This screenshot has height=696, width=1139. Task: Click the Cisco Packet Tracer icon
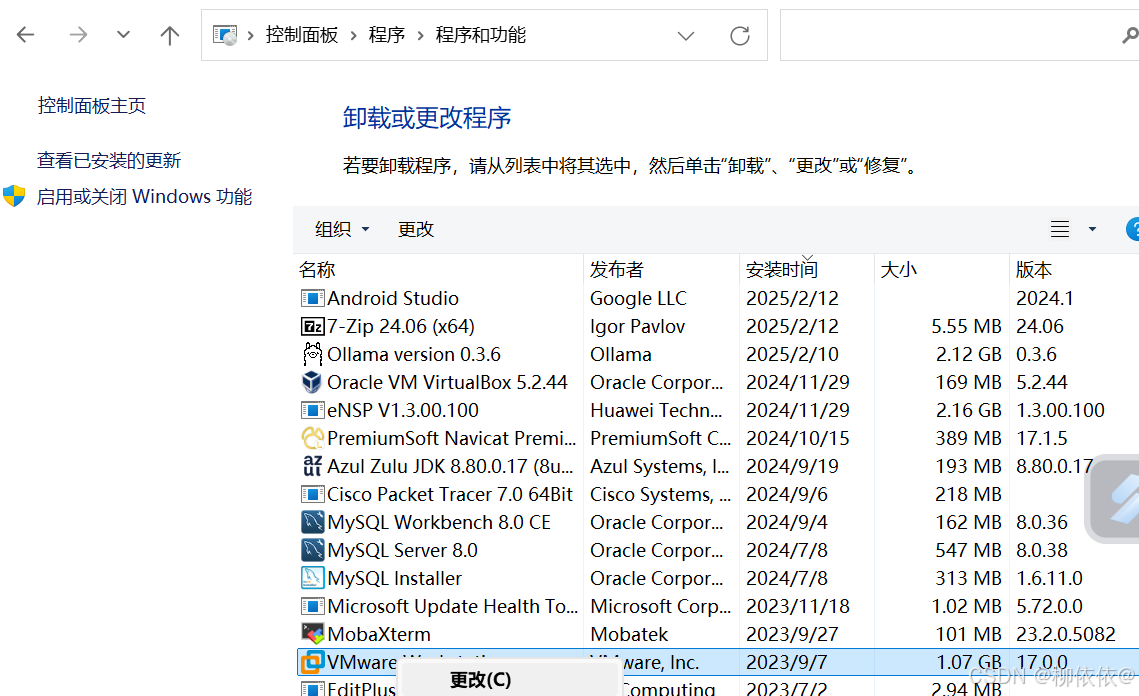[312, 495]
